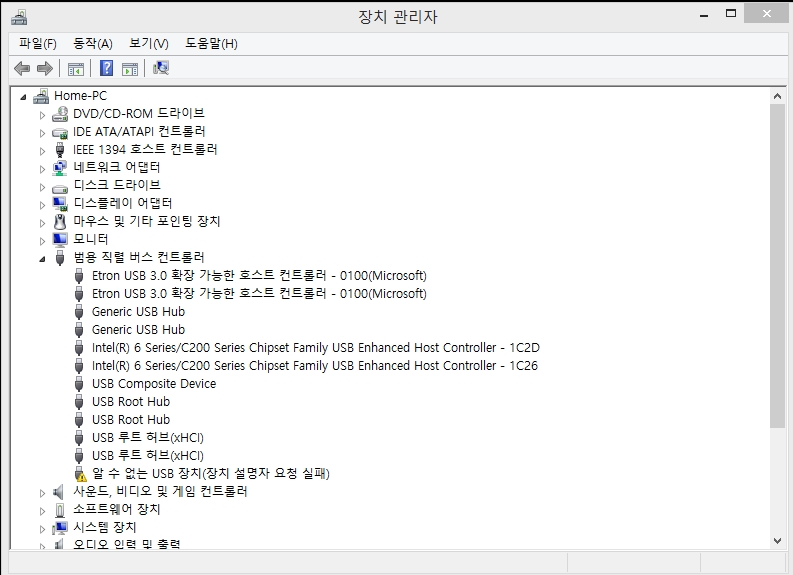Select the second USB 루트 허브(xHCI)
This screenshot has width=793, height=575.
click(148, 456)
